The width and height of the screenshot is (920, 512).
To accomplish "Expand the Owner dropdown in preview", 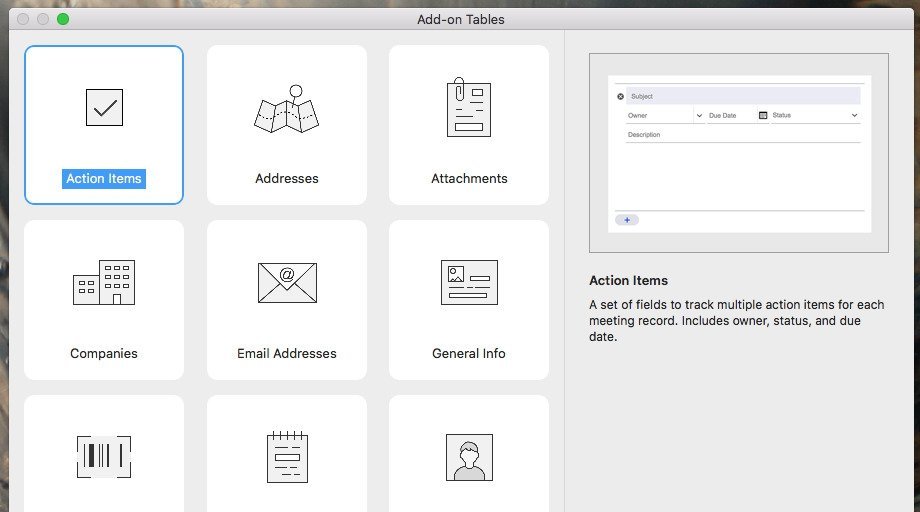I will click(698, 116).
